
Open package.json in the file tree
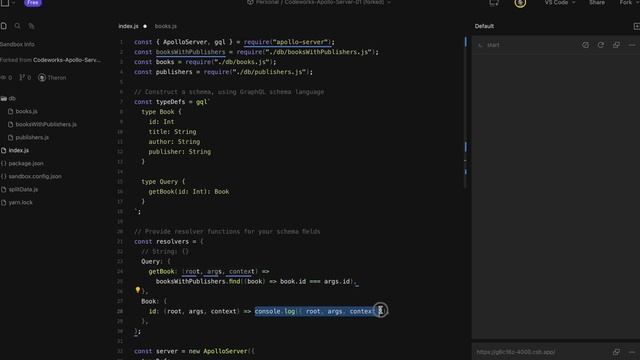click(x=26, y=163)
